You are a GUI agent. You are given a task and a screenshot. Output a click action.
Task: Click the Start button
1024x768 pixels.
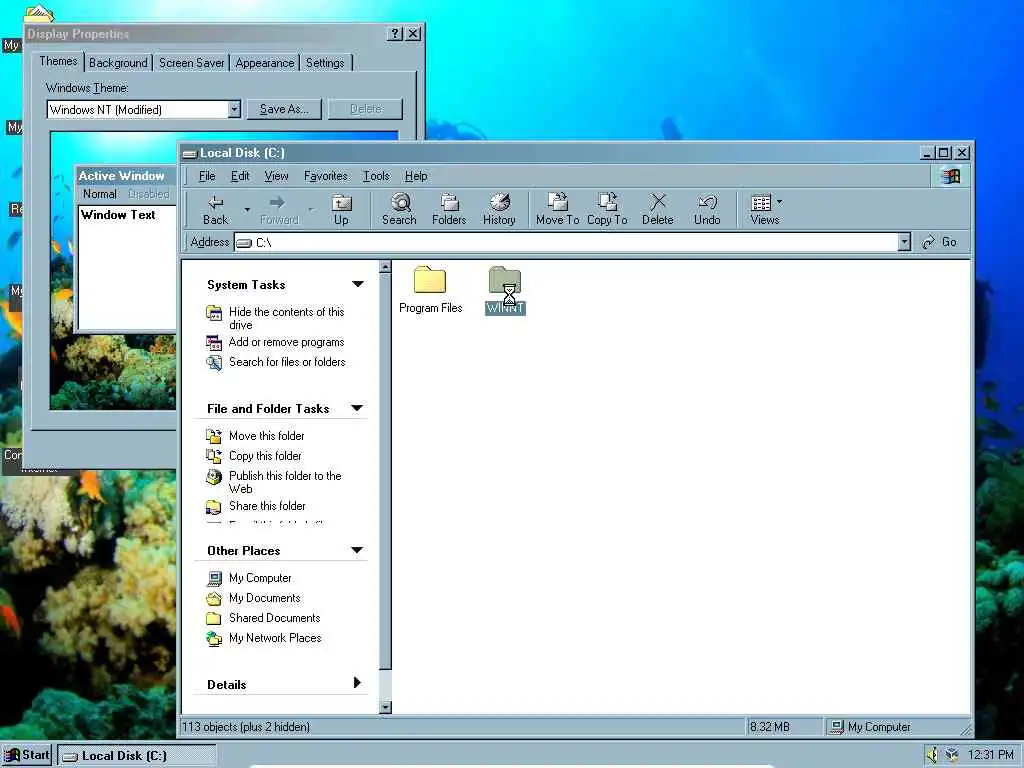point(27,756)
